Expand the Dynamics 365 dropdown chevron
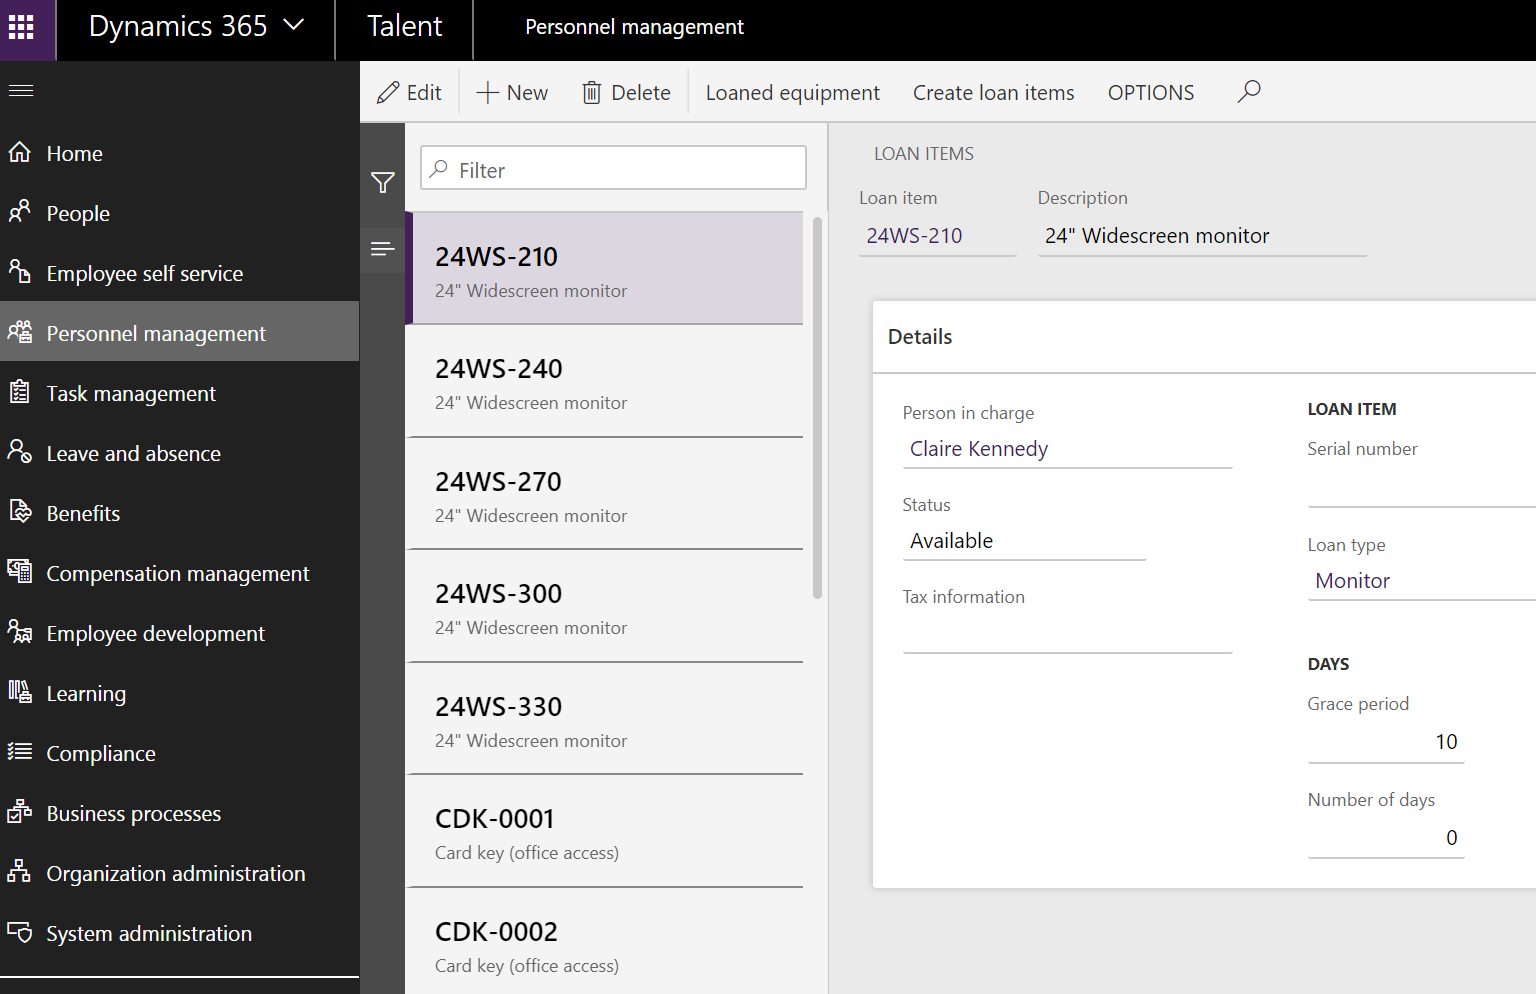This screenshot has height=994, width=1536. tap(294, 26)
